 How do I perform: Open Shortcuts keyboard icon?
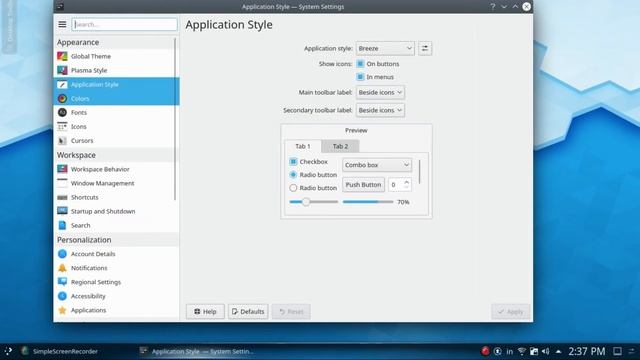62,197
